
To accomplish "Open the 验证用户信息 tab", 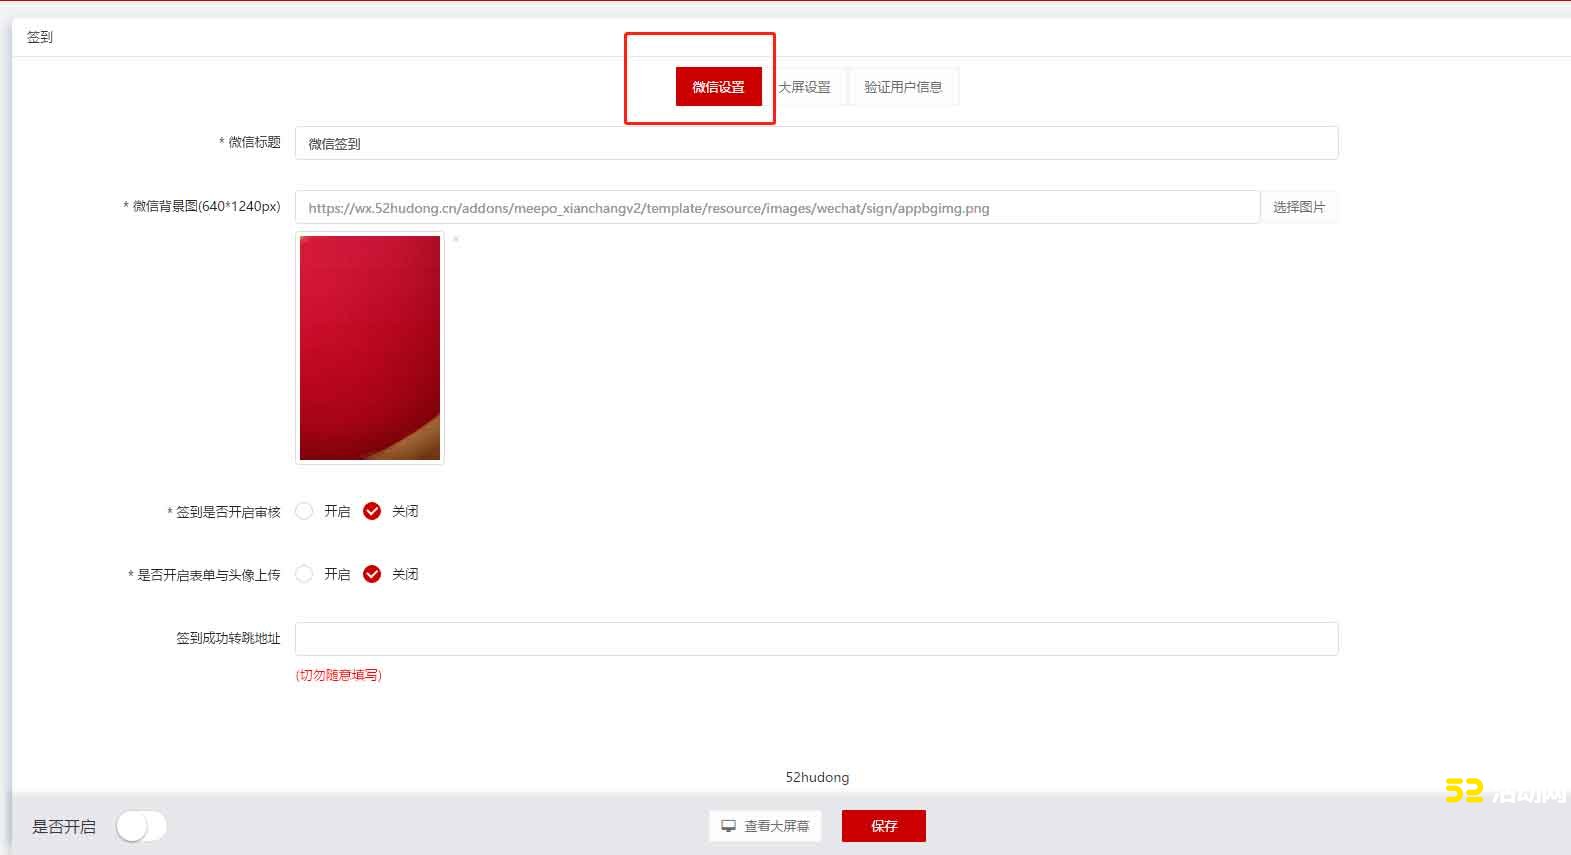I will coord(903,87).
